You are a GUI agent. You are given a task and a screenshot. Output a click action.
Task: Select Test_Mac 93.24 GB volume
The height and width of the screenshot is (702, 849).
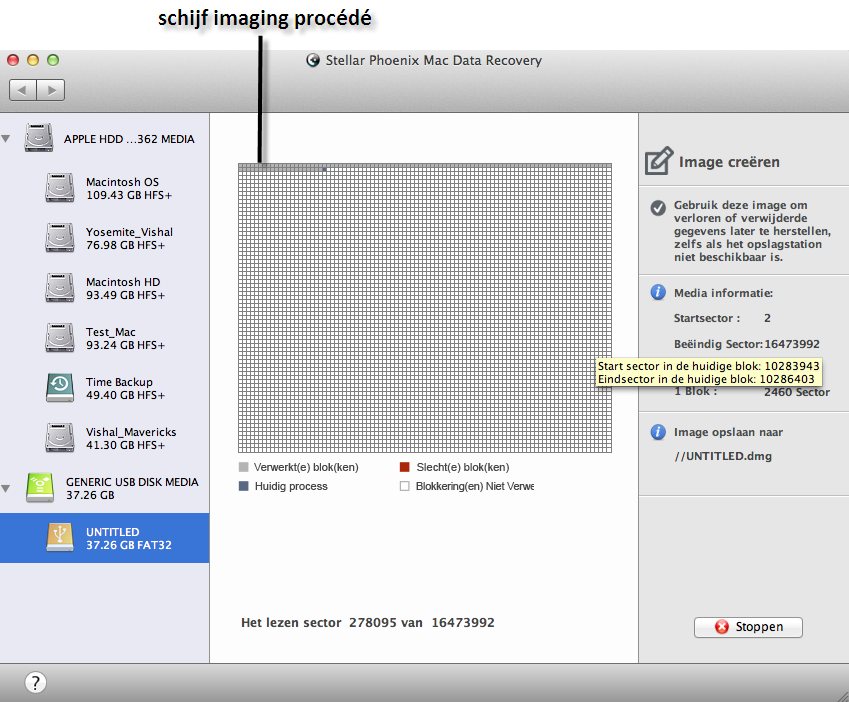pos(105,338)
